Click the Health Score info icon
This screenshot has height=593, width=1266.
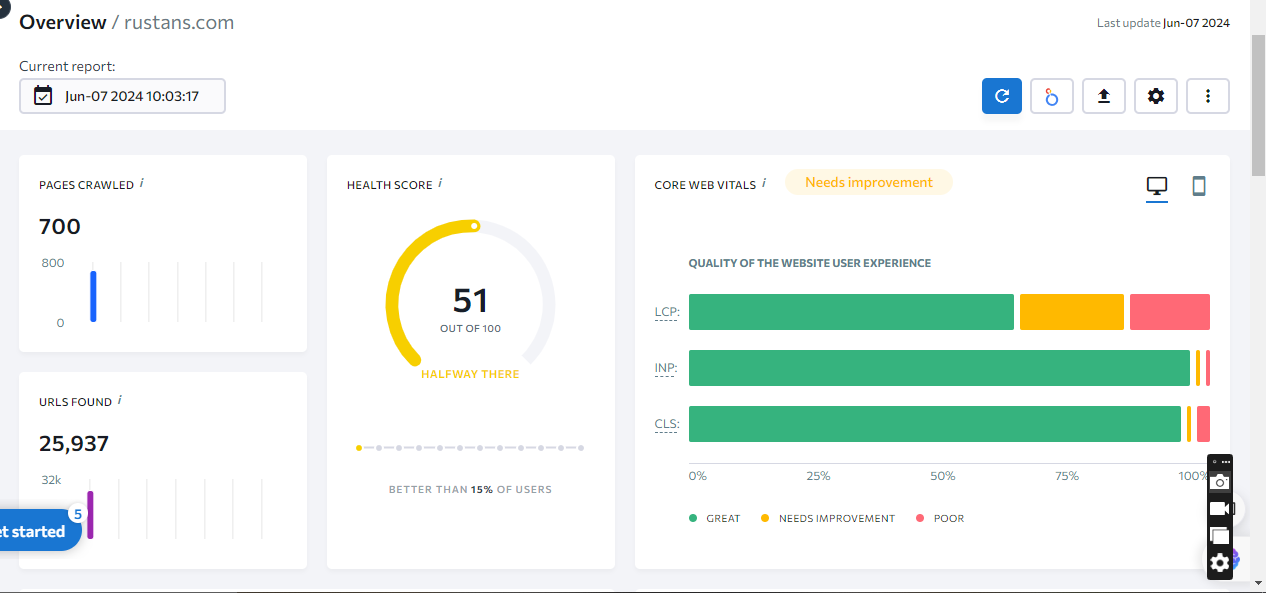click(x=441, y=183)
